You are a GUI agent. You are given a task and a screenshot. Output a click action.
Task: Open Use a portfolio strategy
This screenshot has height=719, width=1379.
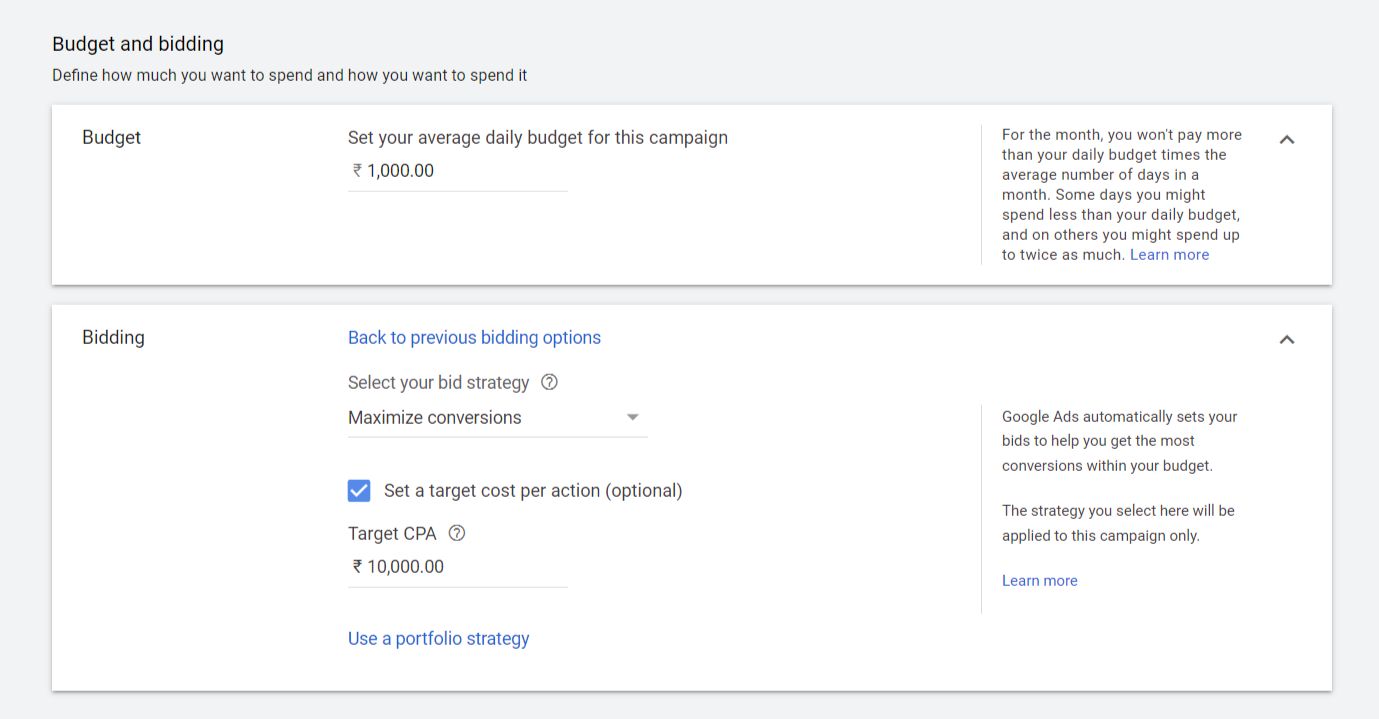(x=438, y=638)
